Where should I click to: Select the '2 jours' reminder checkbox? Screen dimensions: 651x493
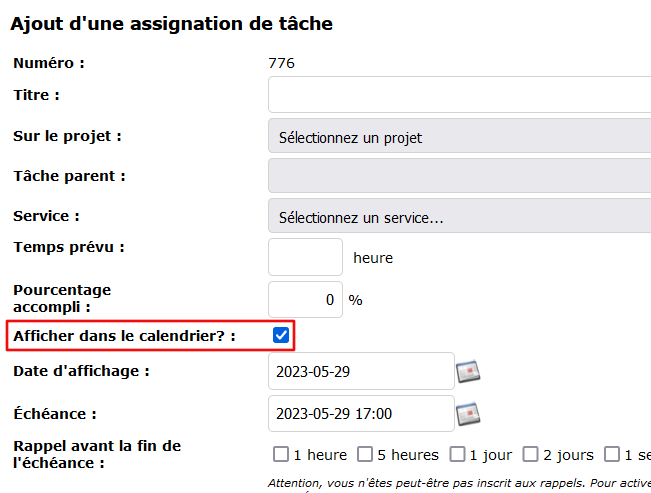[x=530, y=455]
